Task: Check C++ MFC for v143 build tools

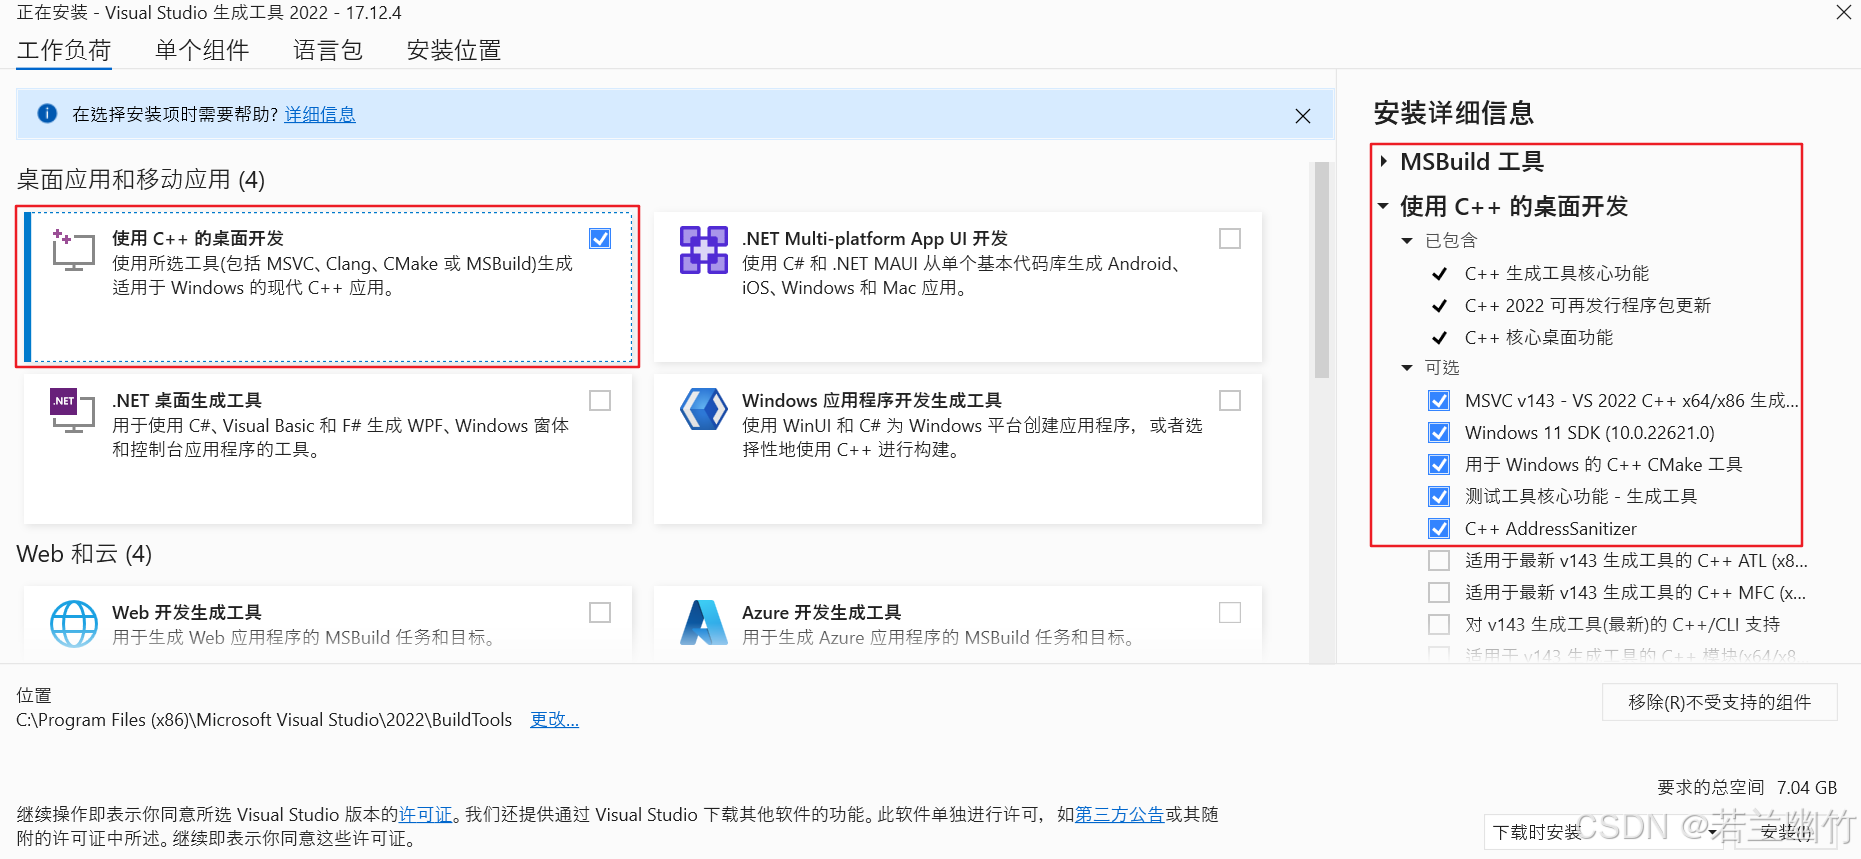Action: [1439, 592]
